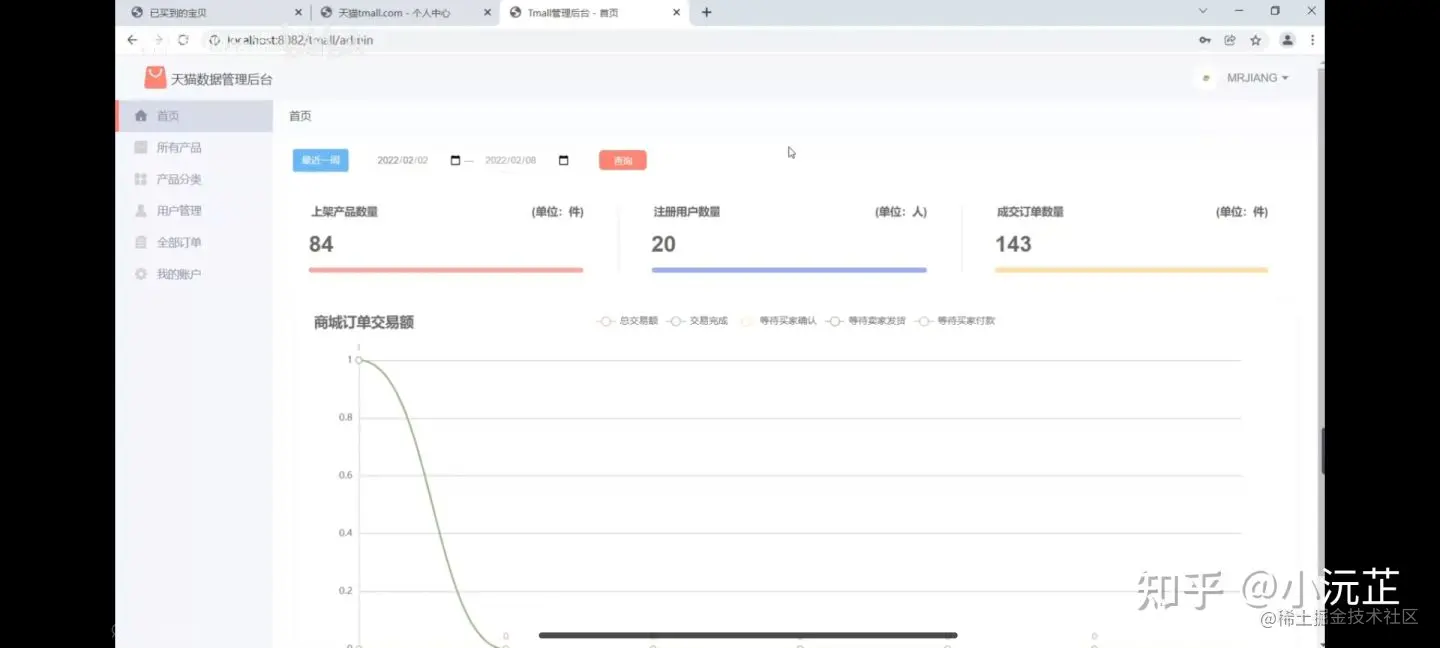
Task: Click the 全部订单 list icon
Action: click(141, 242)
